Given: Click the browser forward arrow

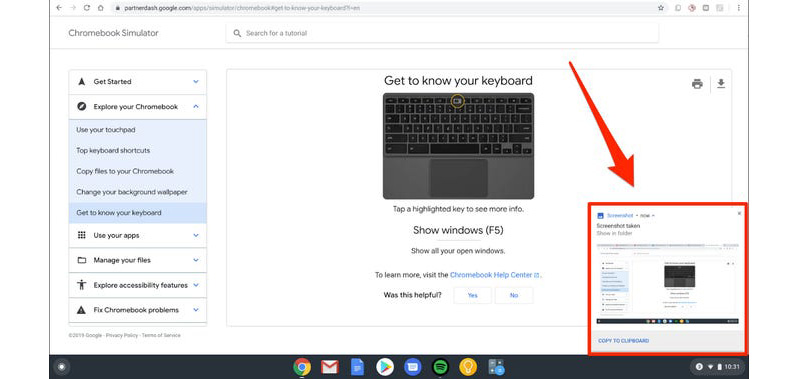Looking at the screenshot, I should (73, 8).
